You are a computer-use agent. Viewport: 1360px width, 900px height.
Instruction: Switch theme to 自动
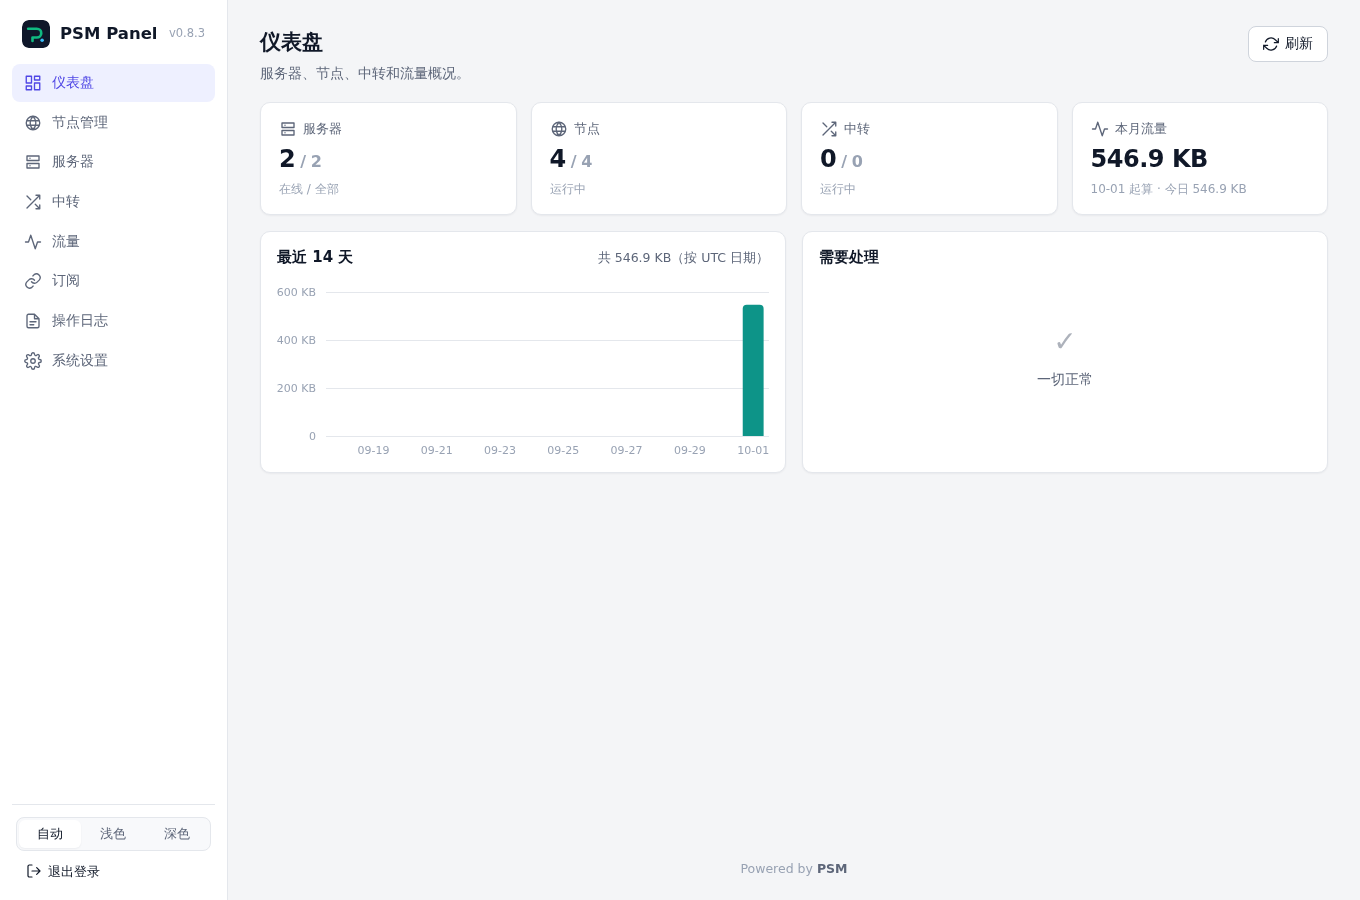[x=50, y=834]
